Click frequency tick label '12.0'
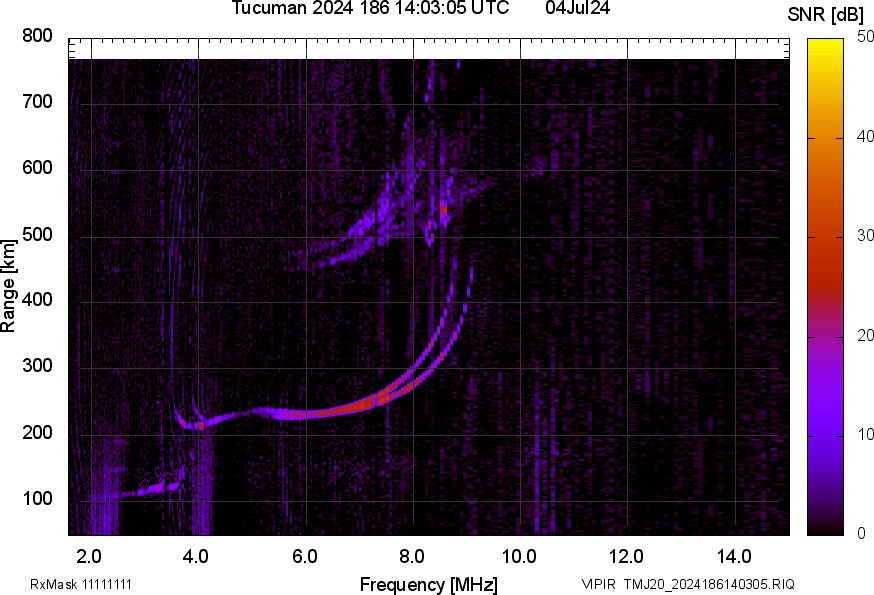Screen dimensions: 874x595 tap(627, 557)
